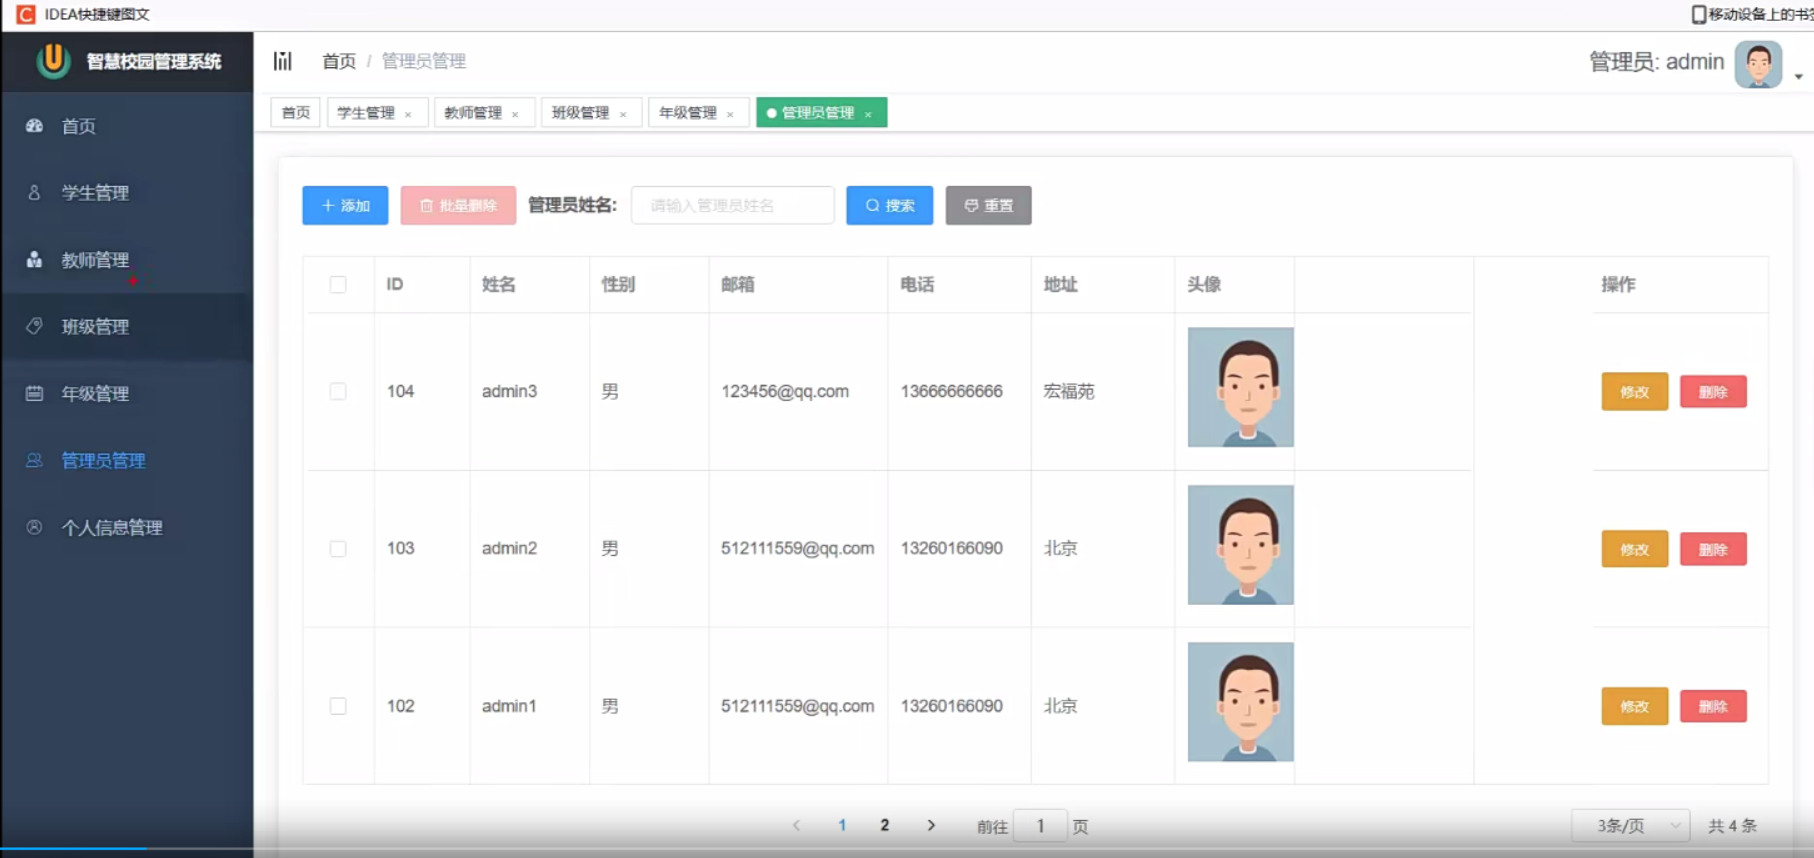1814x858 pixels.
Task: Go to the previous page arrow
Action: (x=796, y=825)
